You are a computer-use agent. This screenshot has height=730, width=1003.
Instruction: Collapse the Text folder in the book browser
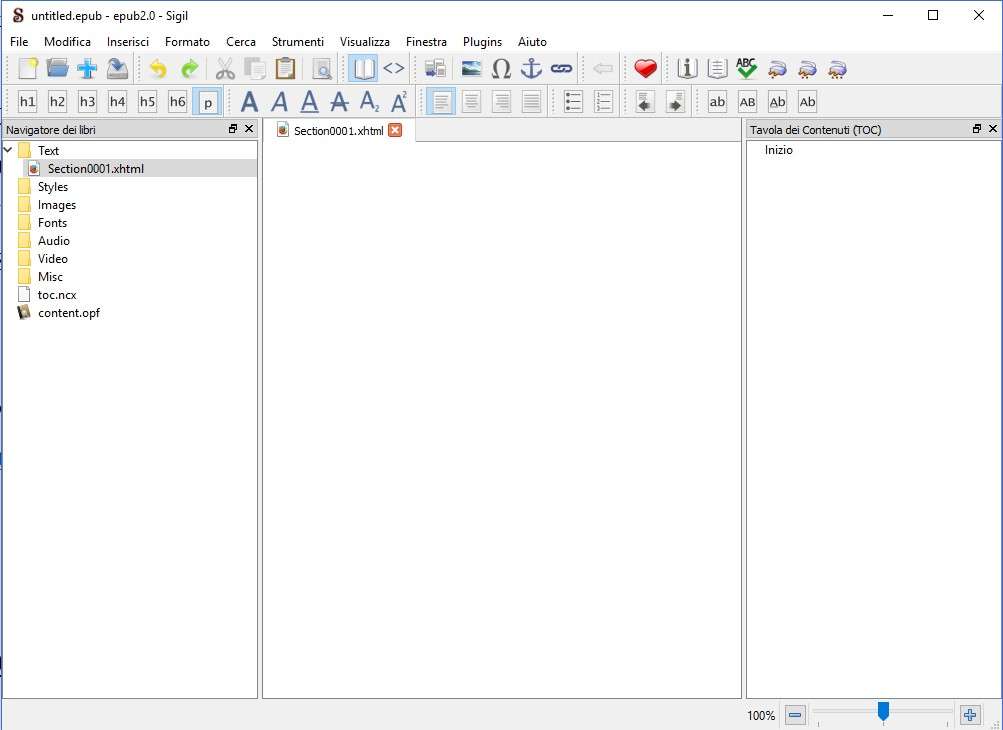point(9,151)
